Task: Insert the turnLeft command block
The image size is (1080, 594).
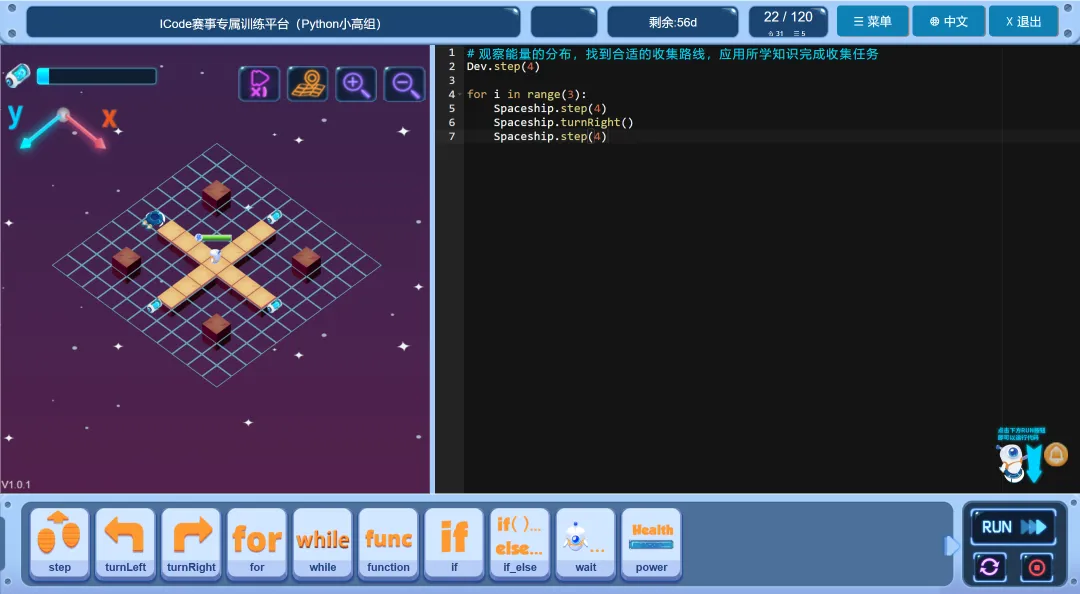Action: 125,544
